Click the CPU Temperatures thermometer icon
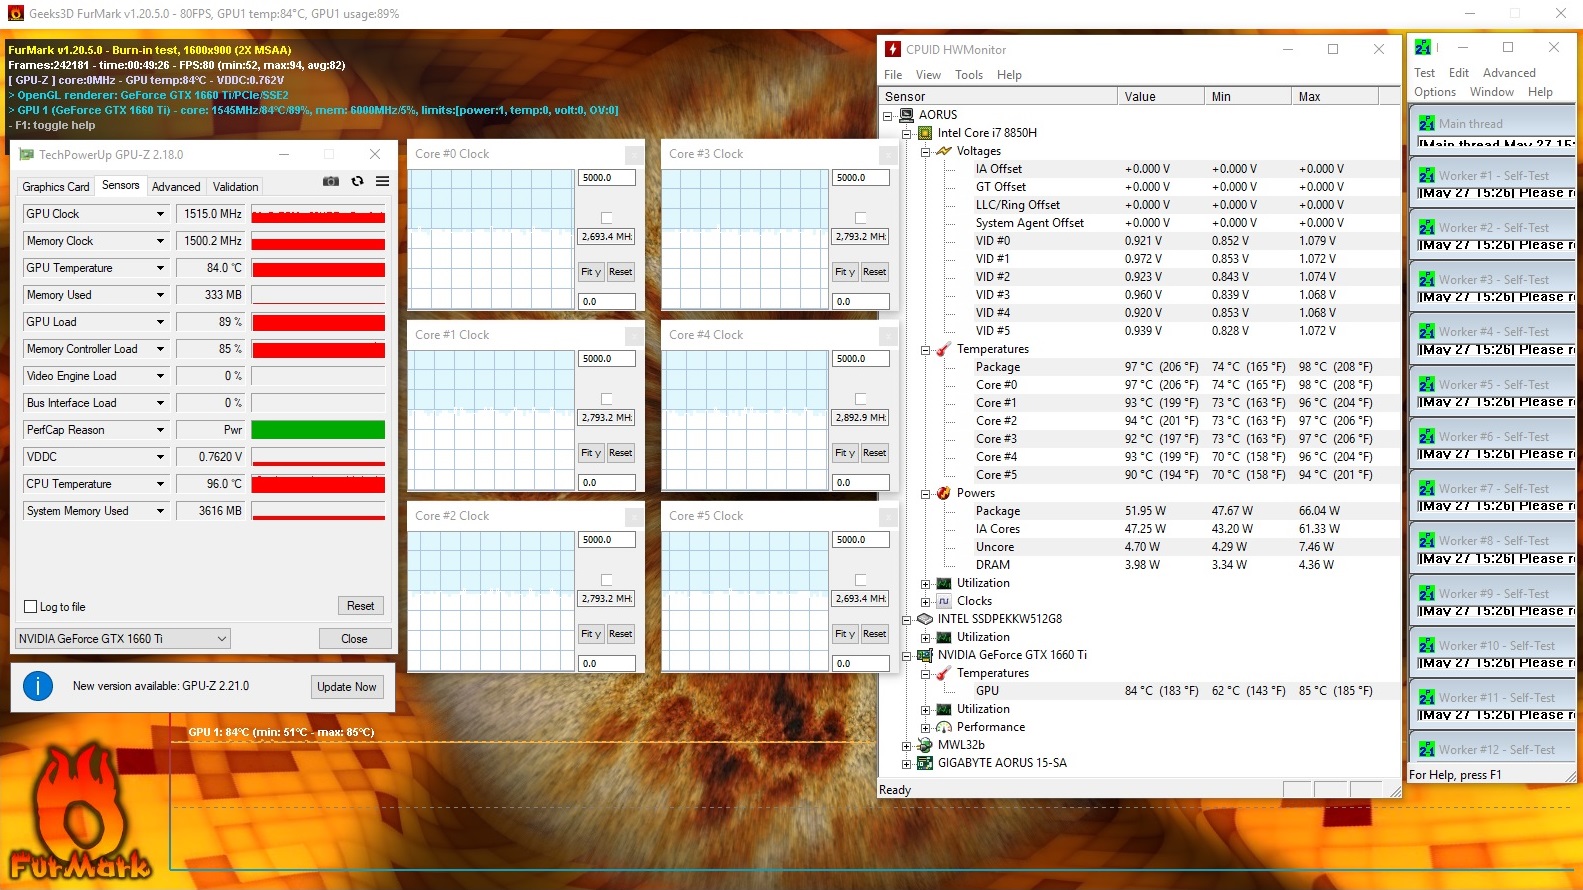Image resolution: width=1583 pixels, height=890 pixels. tap(944, 349)
